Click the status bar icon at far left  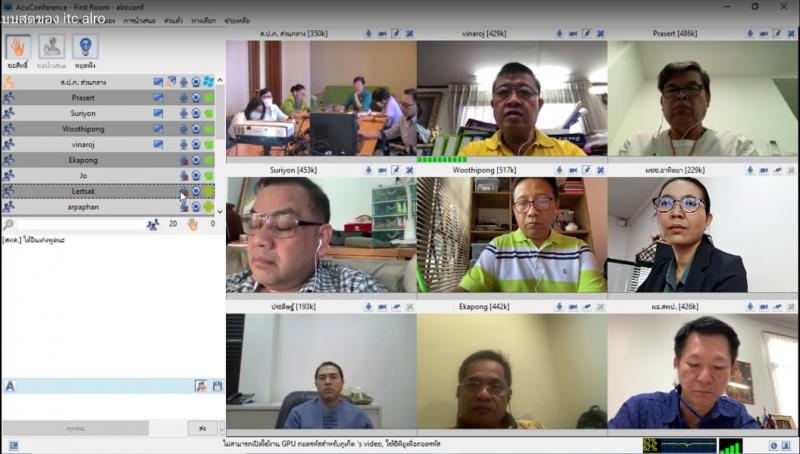click(14, 445)
